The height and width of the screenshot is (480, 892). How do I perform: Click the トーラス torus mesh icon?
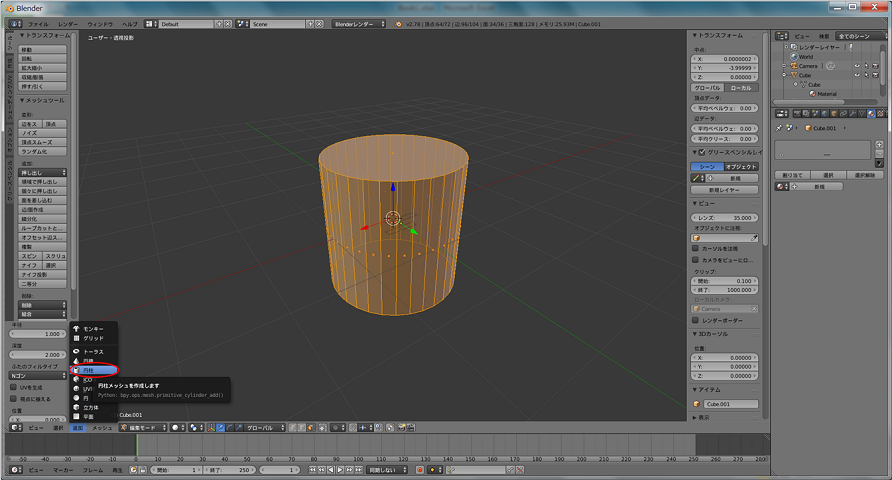coord(76,352)
